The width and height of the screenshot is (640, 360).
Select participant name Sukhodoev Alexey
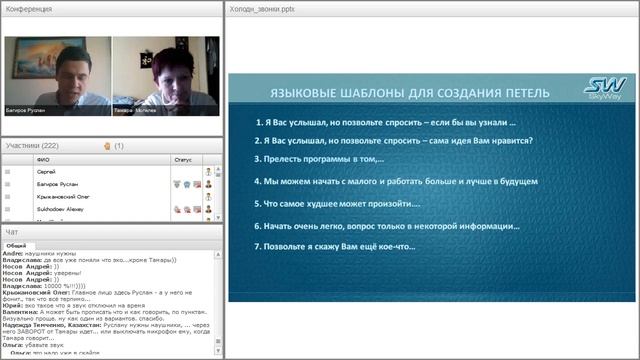click(x=60, y=209)
